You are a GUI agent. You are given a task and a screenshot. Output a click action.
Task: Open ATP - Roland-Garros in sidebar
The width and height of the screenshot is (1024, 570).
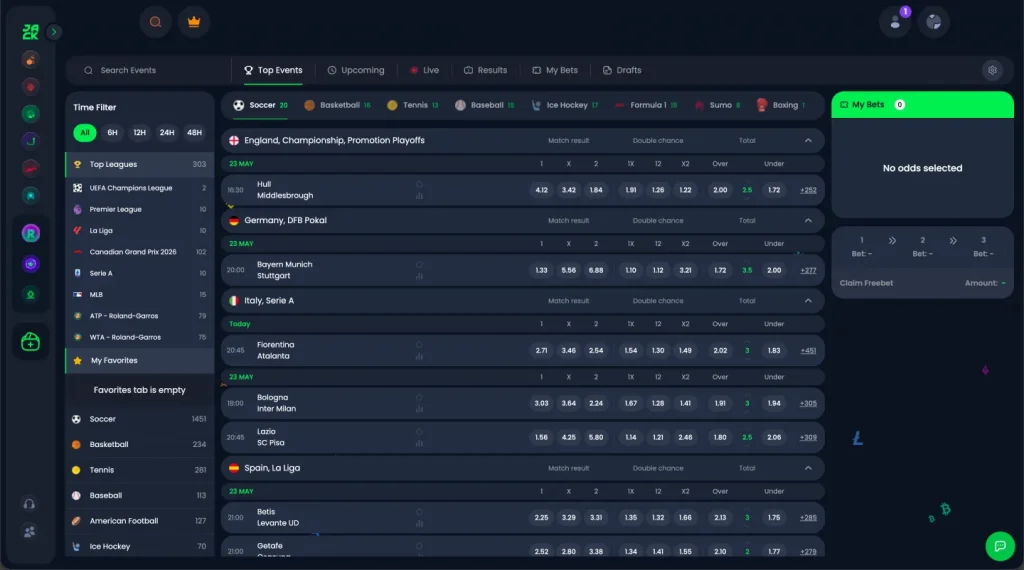(140, 316)
